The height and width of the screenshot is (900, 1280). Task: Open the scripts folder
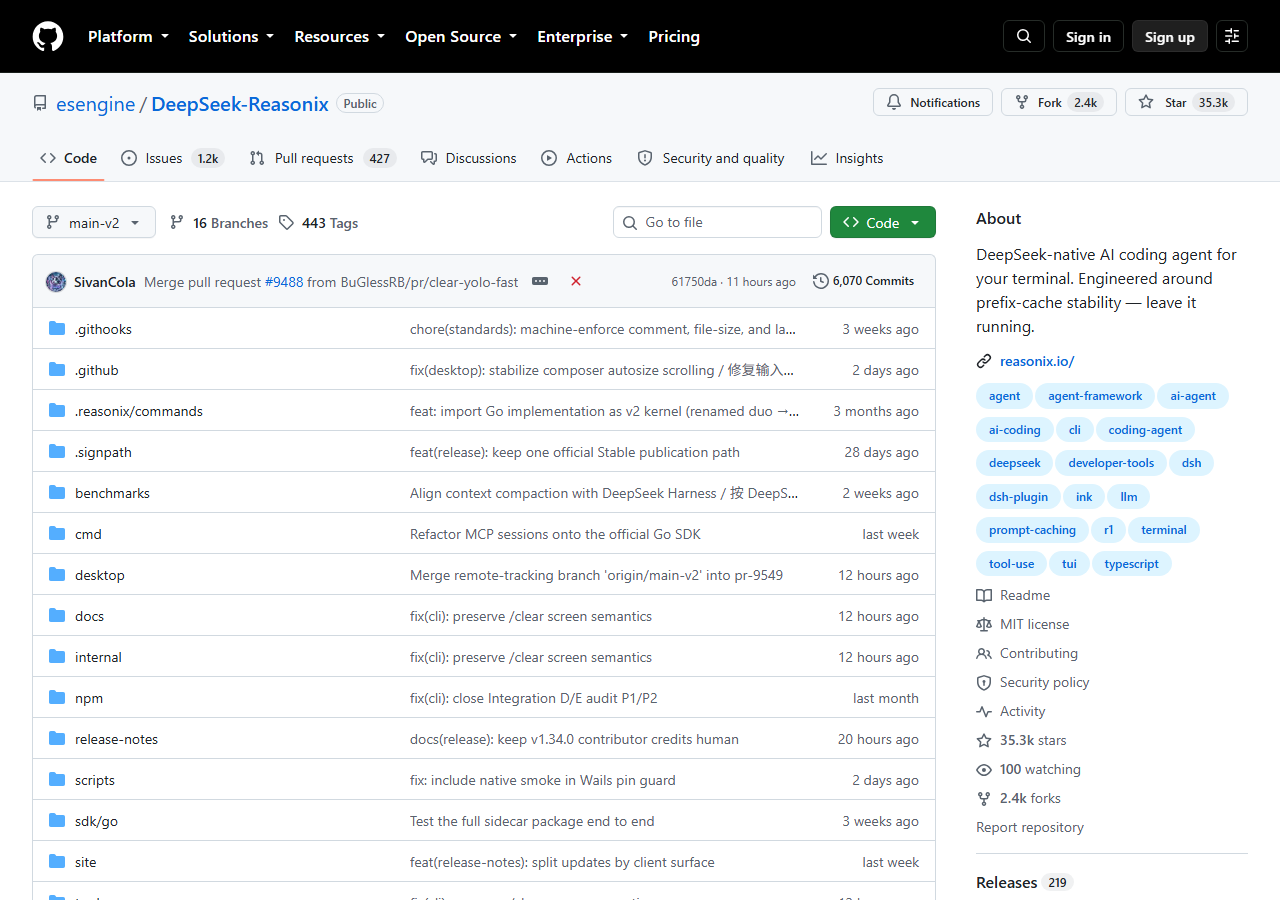click(x=95, y=780)
